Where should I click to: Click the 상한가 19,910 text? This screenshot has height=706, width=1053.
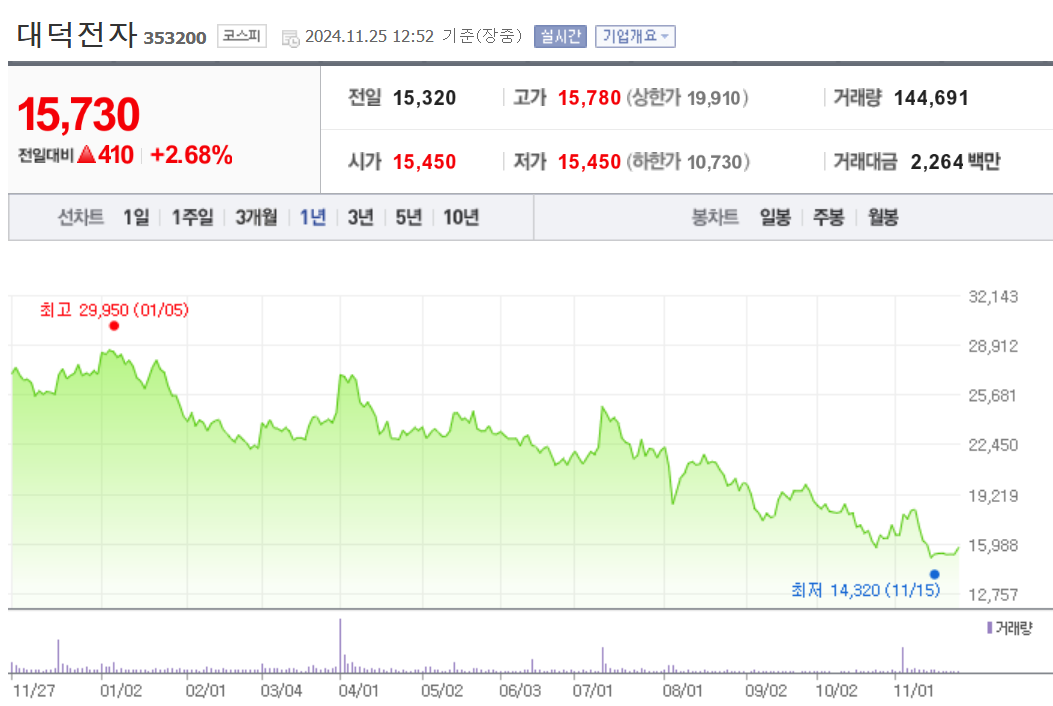(x=687, y=98)
